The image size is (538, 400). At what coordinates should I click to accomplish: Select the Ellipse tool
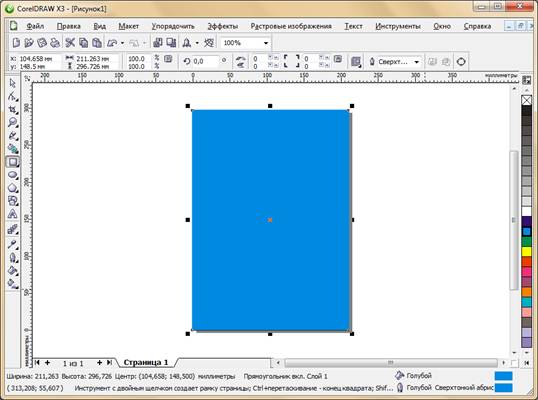pyautogui.click(x=13, y=175)
